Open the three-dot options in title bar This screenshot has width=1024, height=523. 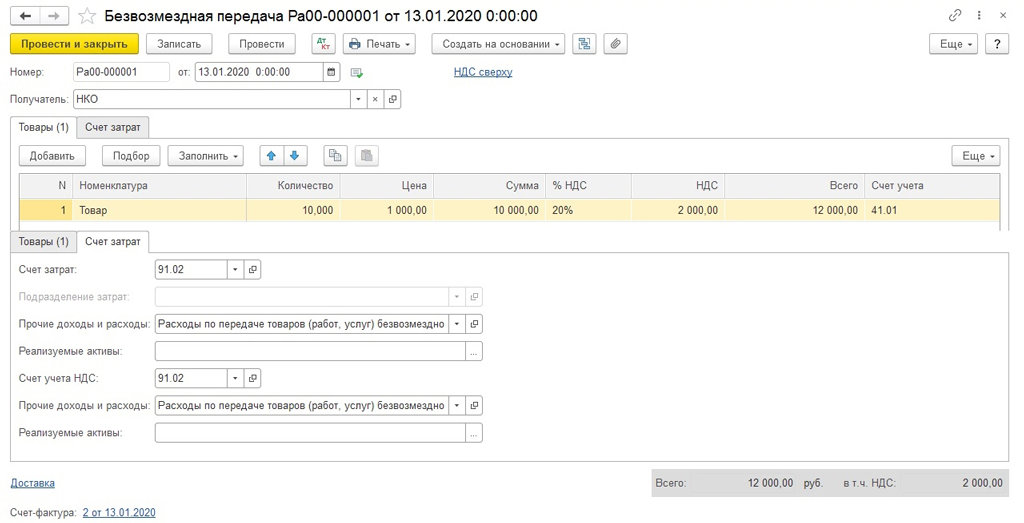pyautogui.click(x=979, y=15)
